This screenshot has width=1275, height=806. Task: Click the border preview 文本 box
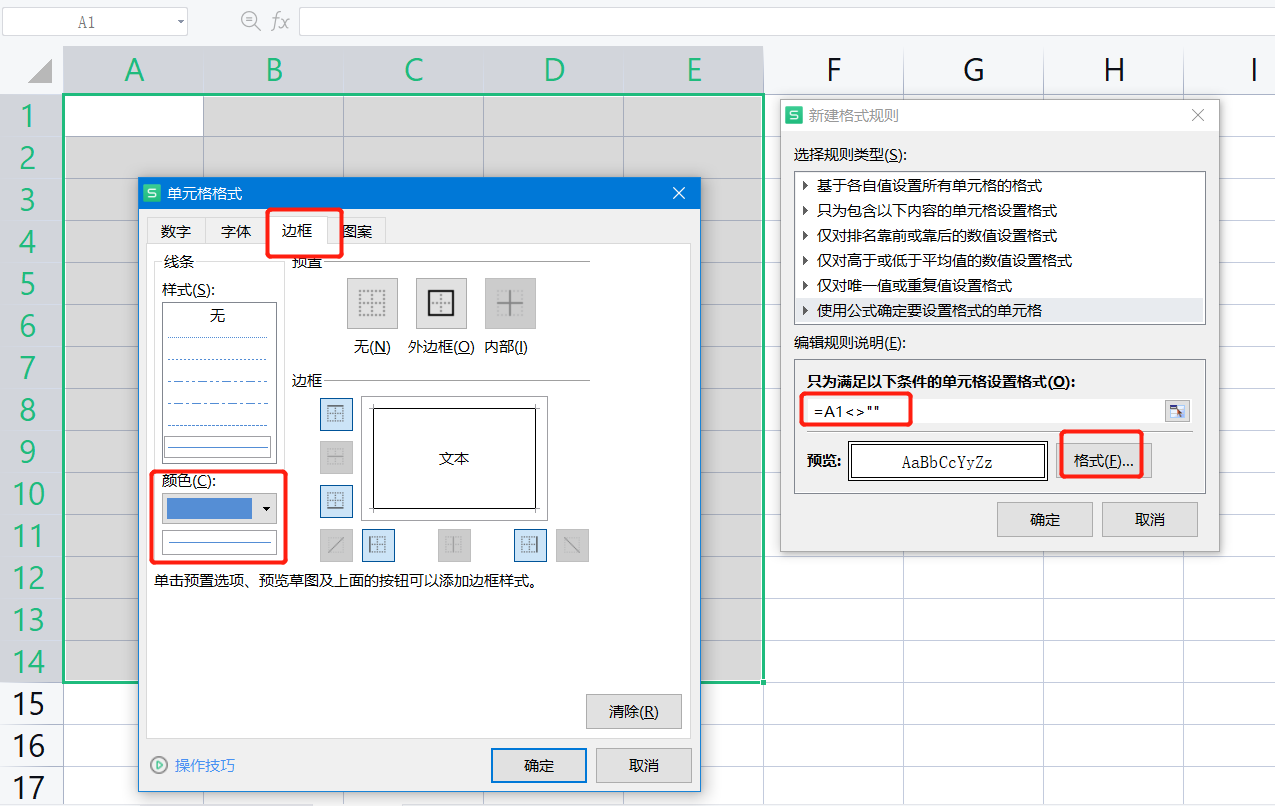click(x=454, y=458)
